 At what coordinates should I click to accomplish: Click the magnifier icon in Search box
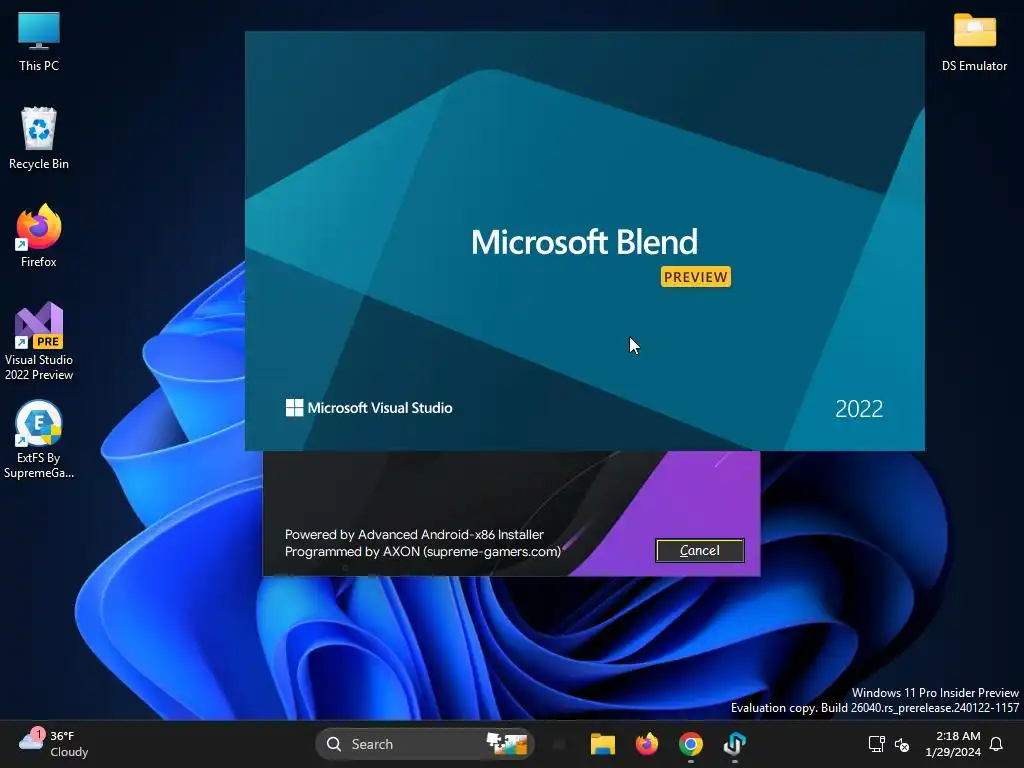click(x=334, y=744)
